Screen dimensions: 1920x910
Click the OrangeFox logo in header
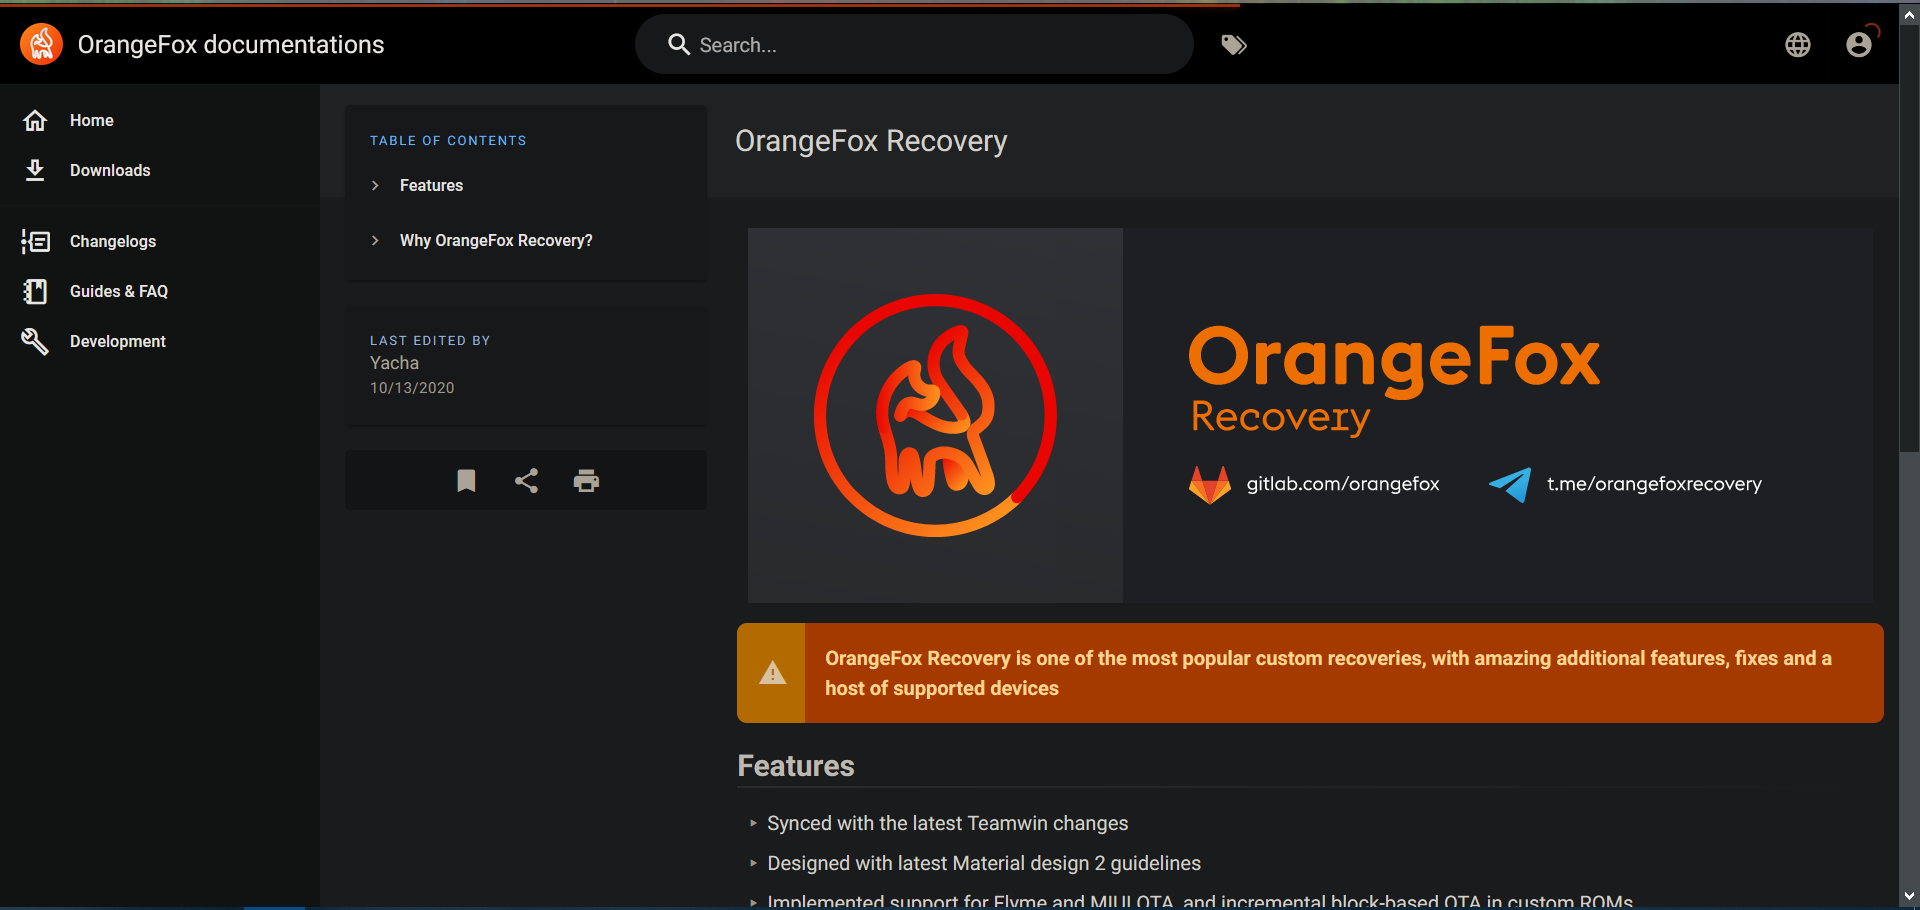42,44
